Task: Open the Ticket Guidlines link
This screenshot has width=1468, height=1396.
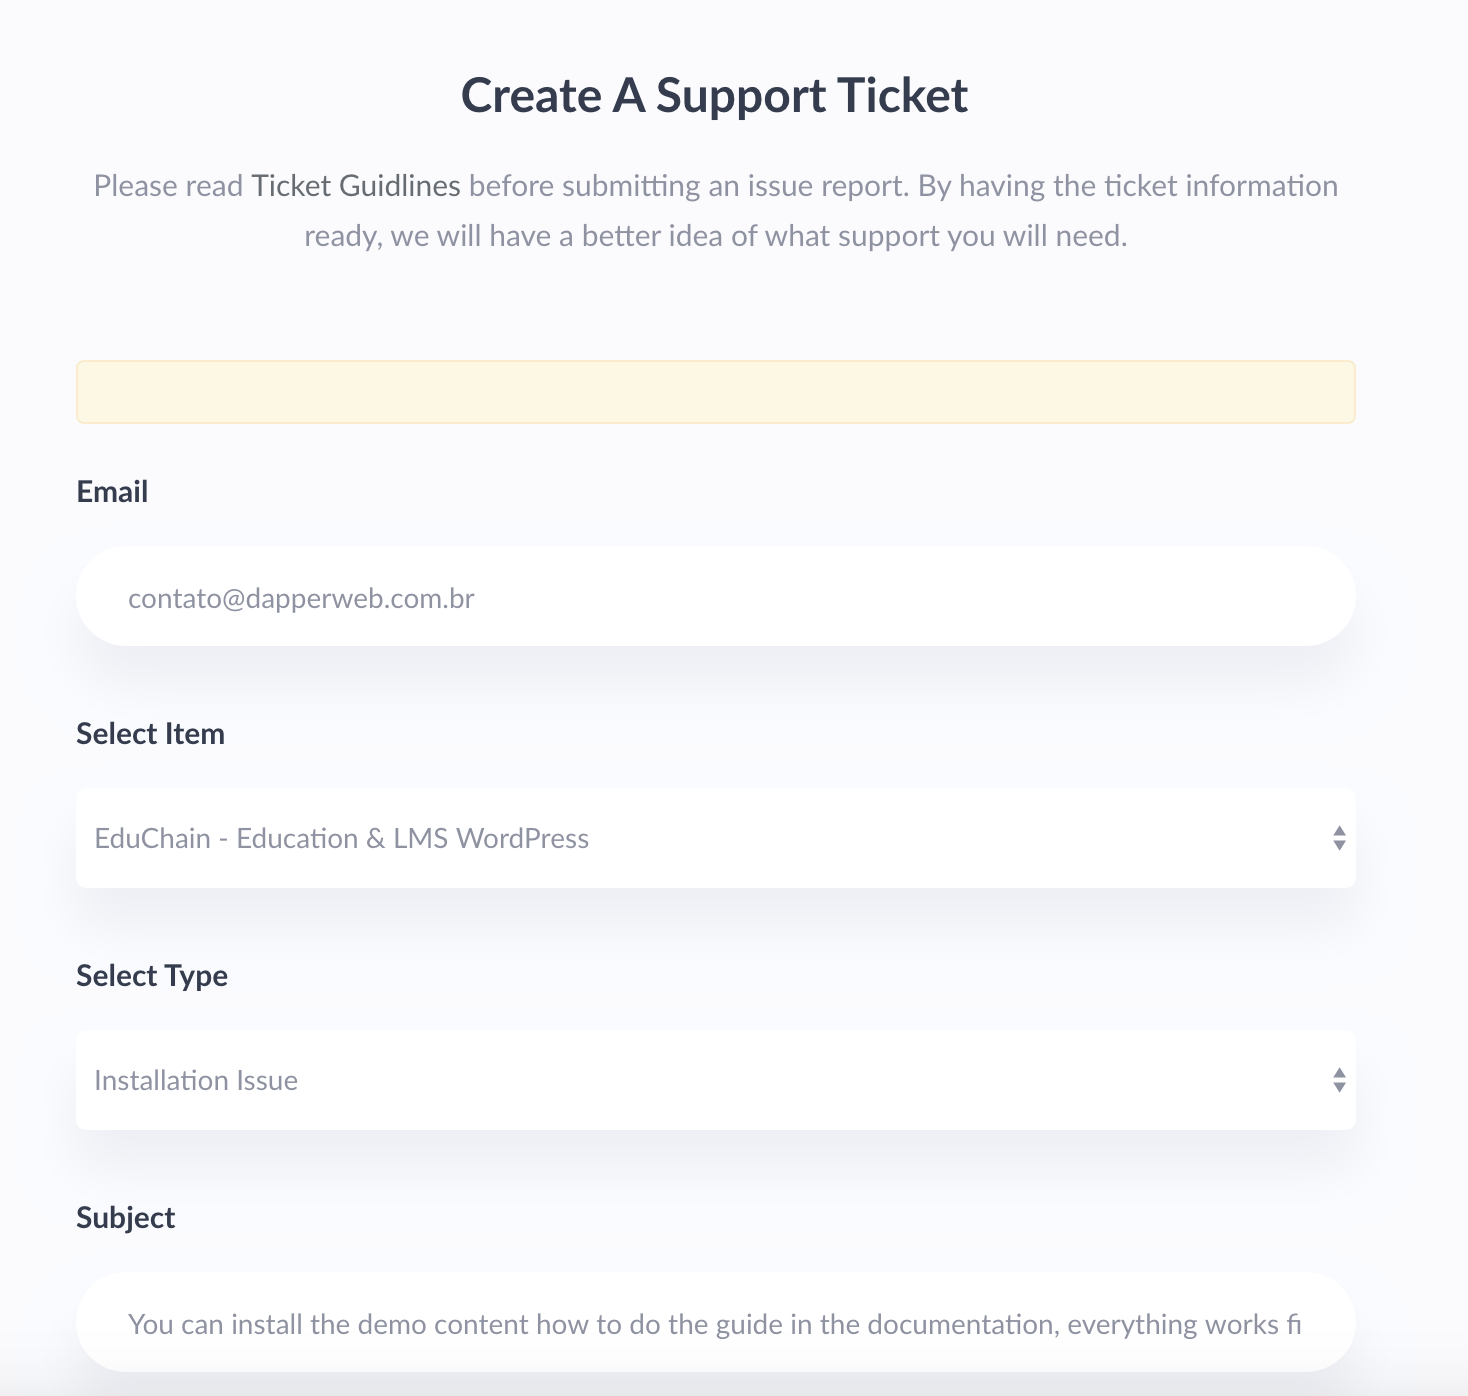Action: pos(355,186)
